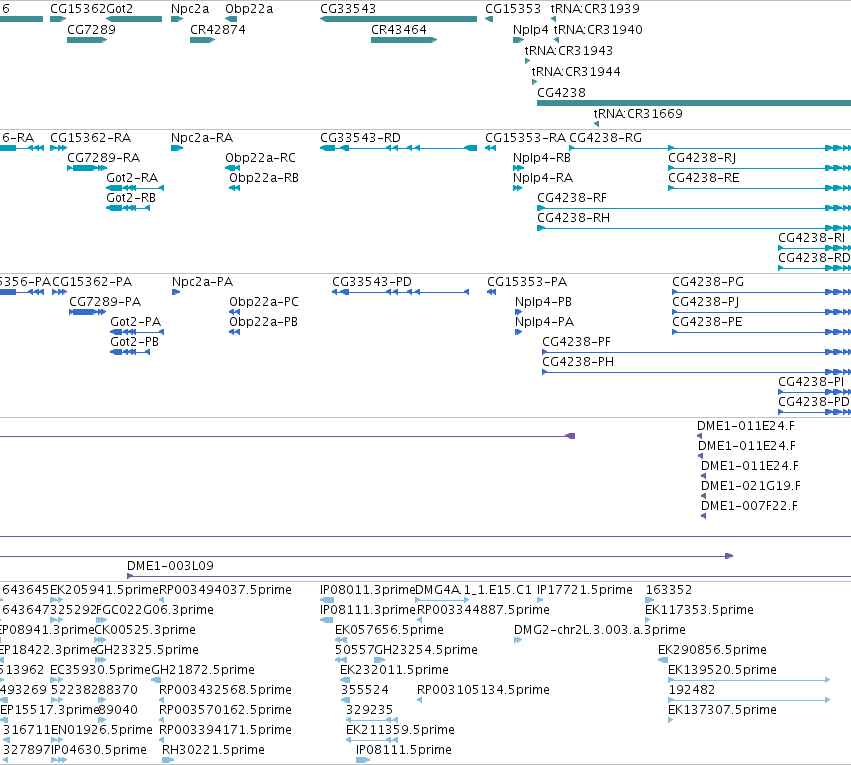Select the tRNA:CR31940 label
The width and height of the screenshot is (851, 765).
click(598, 30)
